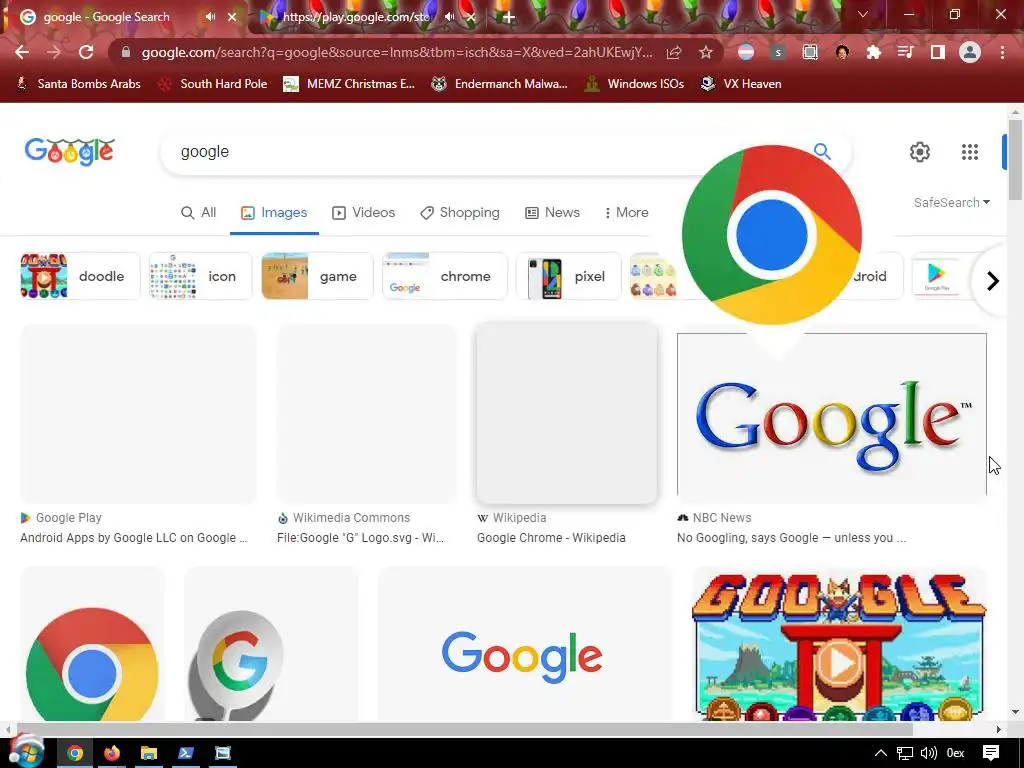Switch to the All results tab
Screen dimensions: 1024x768
click(x=199, y=213)
